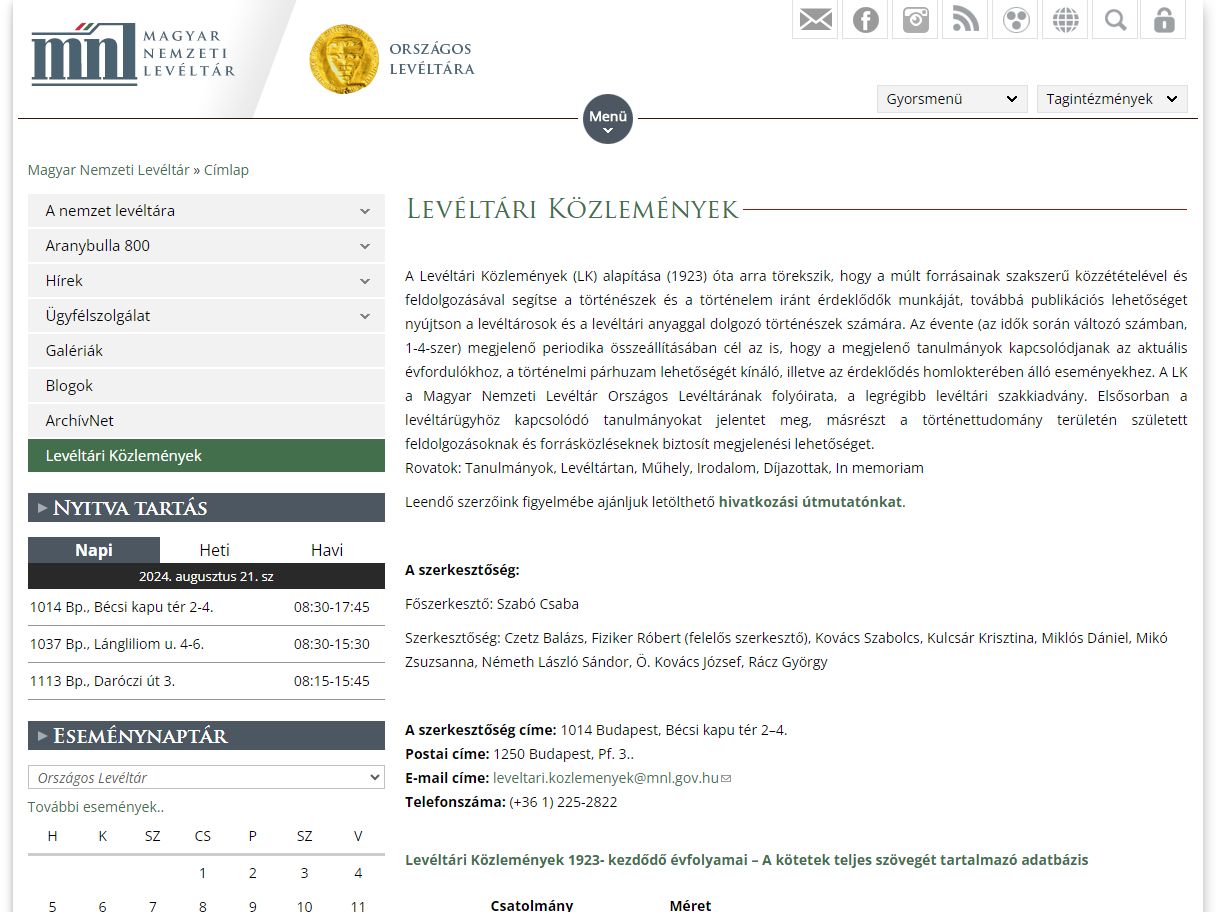Switch to the Napi tab
The width and height of the screenshot is (1216, 912).
tap(94, 550)
